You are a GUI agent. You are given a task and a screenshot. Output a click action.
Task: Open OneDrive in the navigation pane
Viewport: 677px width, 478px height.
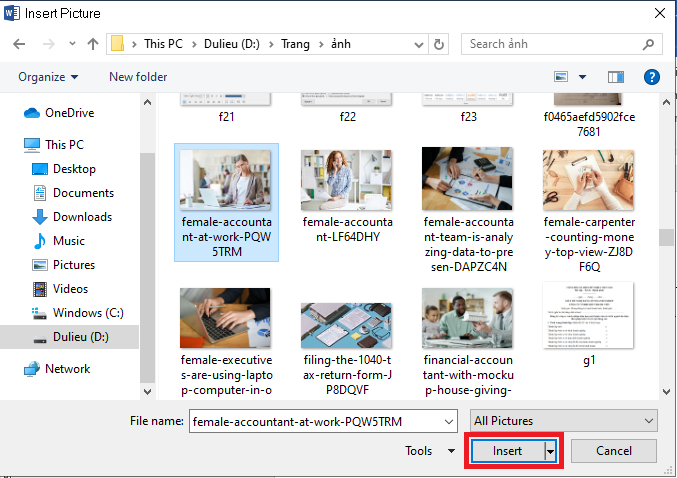coord(69,113)
